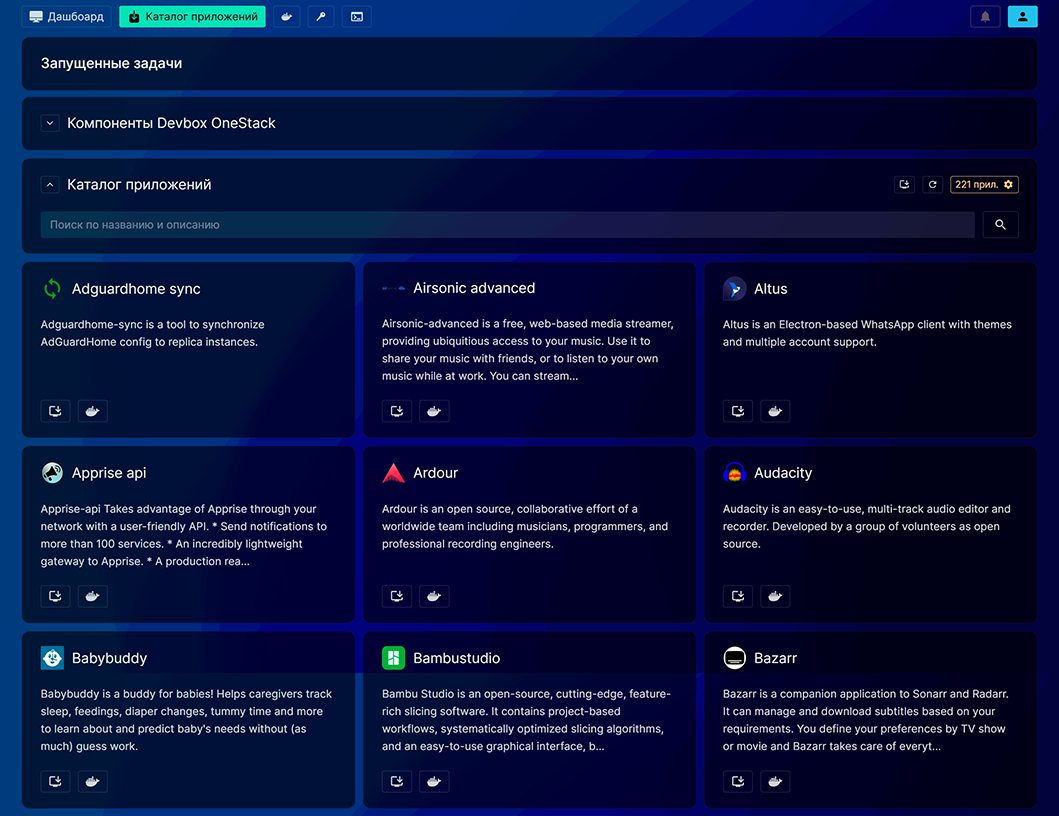Open the Babybuddy app title

pos(109,658)
